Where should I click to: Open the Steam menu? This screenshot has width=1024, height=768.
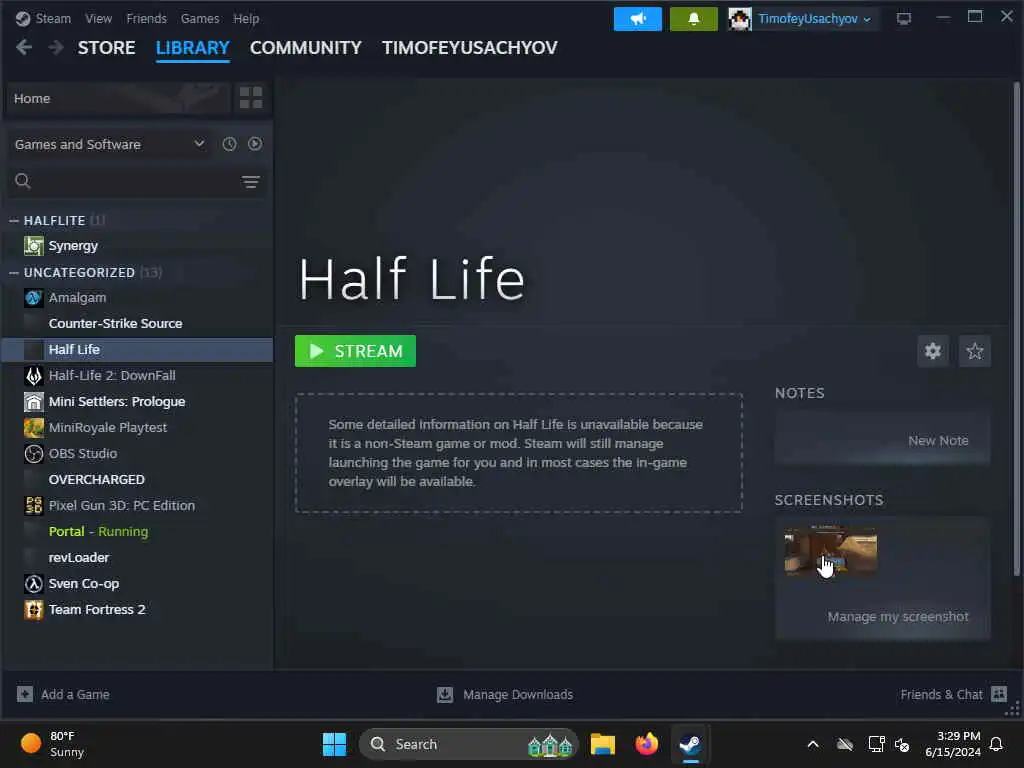[53, 18]
